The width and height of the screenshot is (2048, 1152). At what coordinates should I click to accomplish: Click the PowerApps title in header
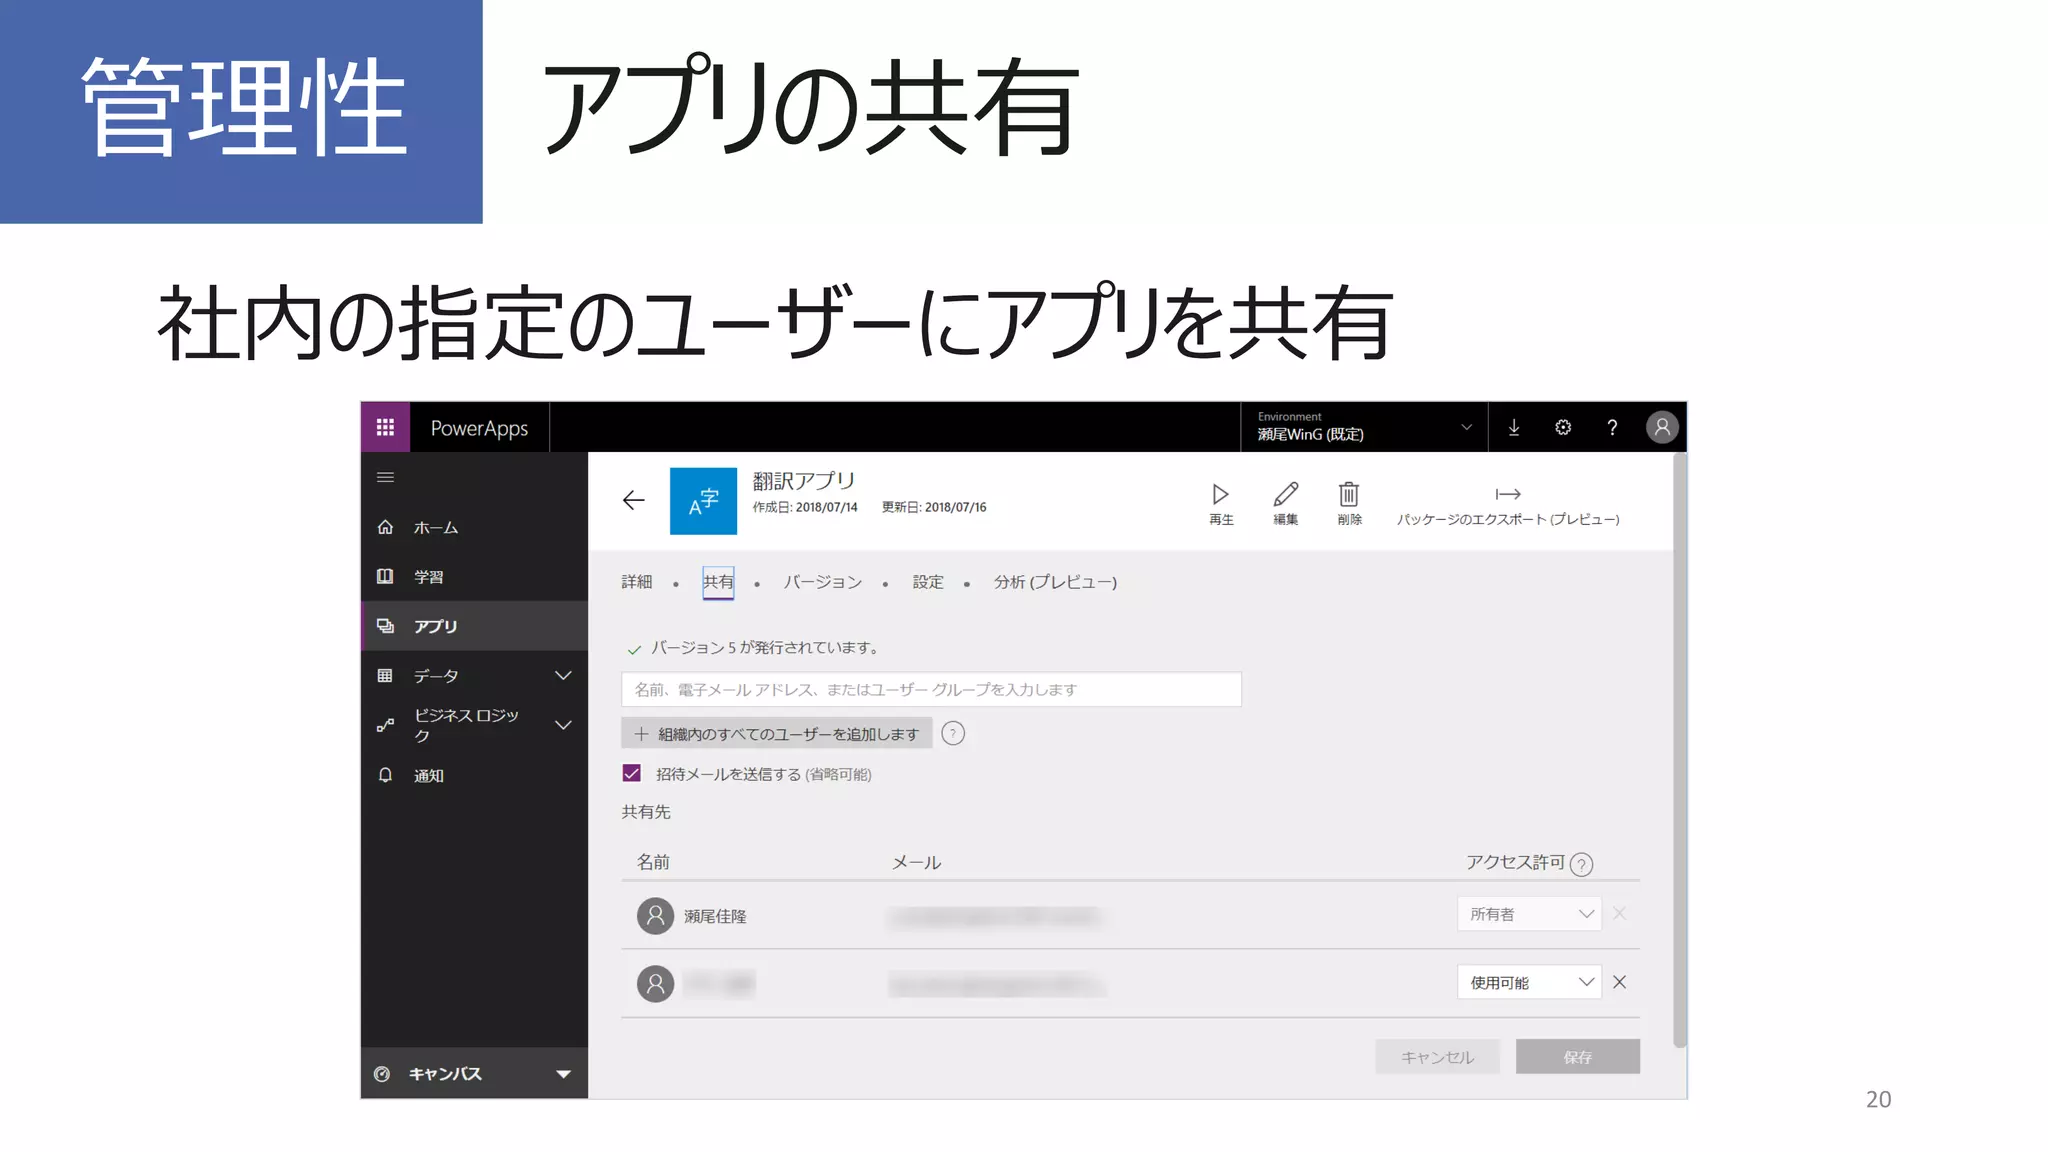[x=479, y=428]
